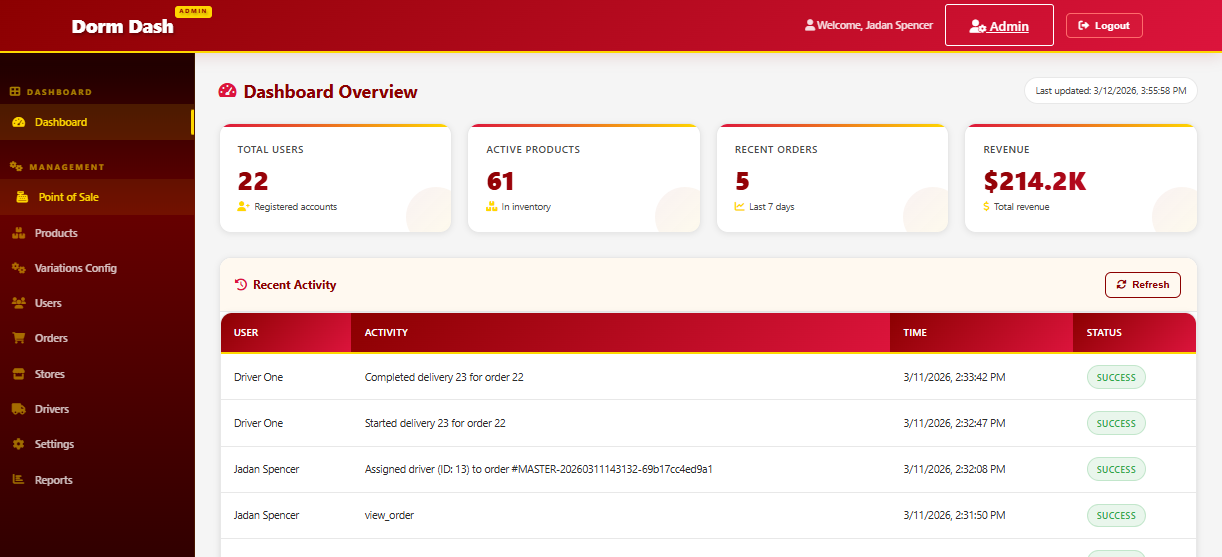The height and width of the screenshot is (557, 1222).
Task: Click time '3/11/2026, 2:33:42 PM'
Action: pos(954,377)
